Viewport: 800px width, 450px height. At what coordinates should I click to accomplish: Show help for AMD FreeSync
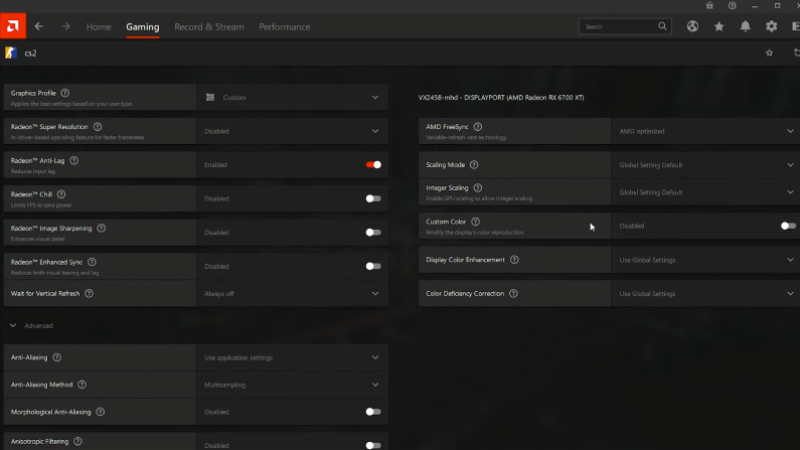(x=478, y=127)
